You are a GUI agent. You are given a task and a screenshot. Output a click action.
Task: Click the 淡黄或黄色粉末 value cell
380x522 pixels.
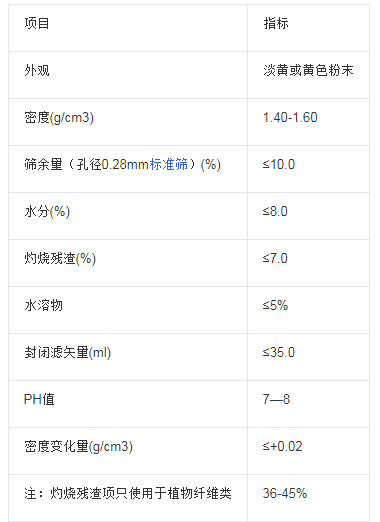tap(308, 71)
